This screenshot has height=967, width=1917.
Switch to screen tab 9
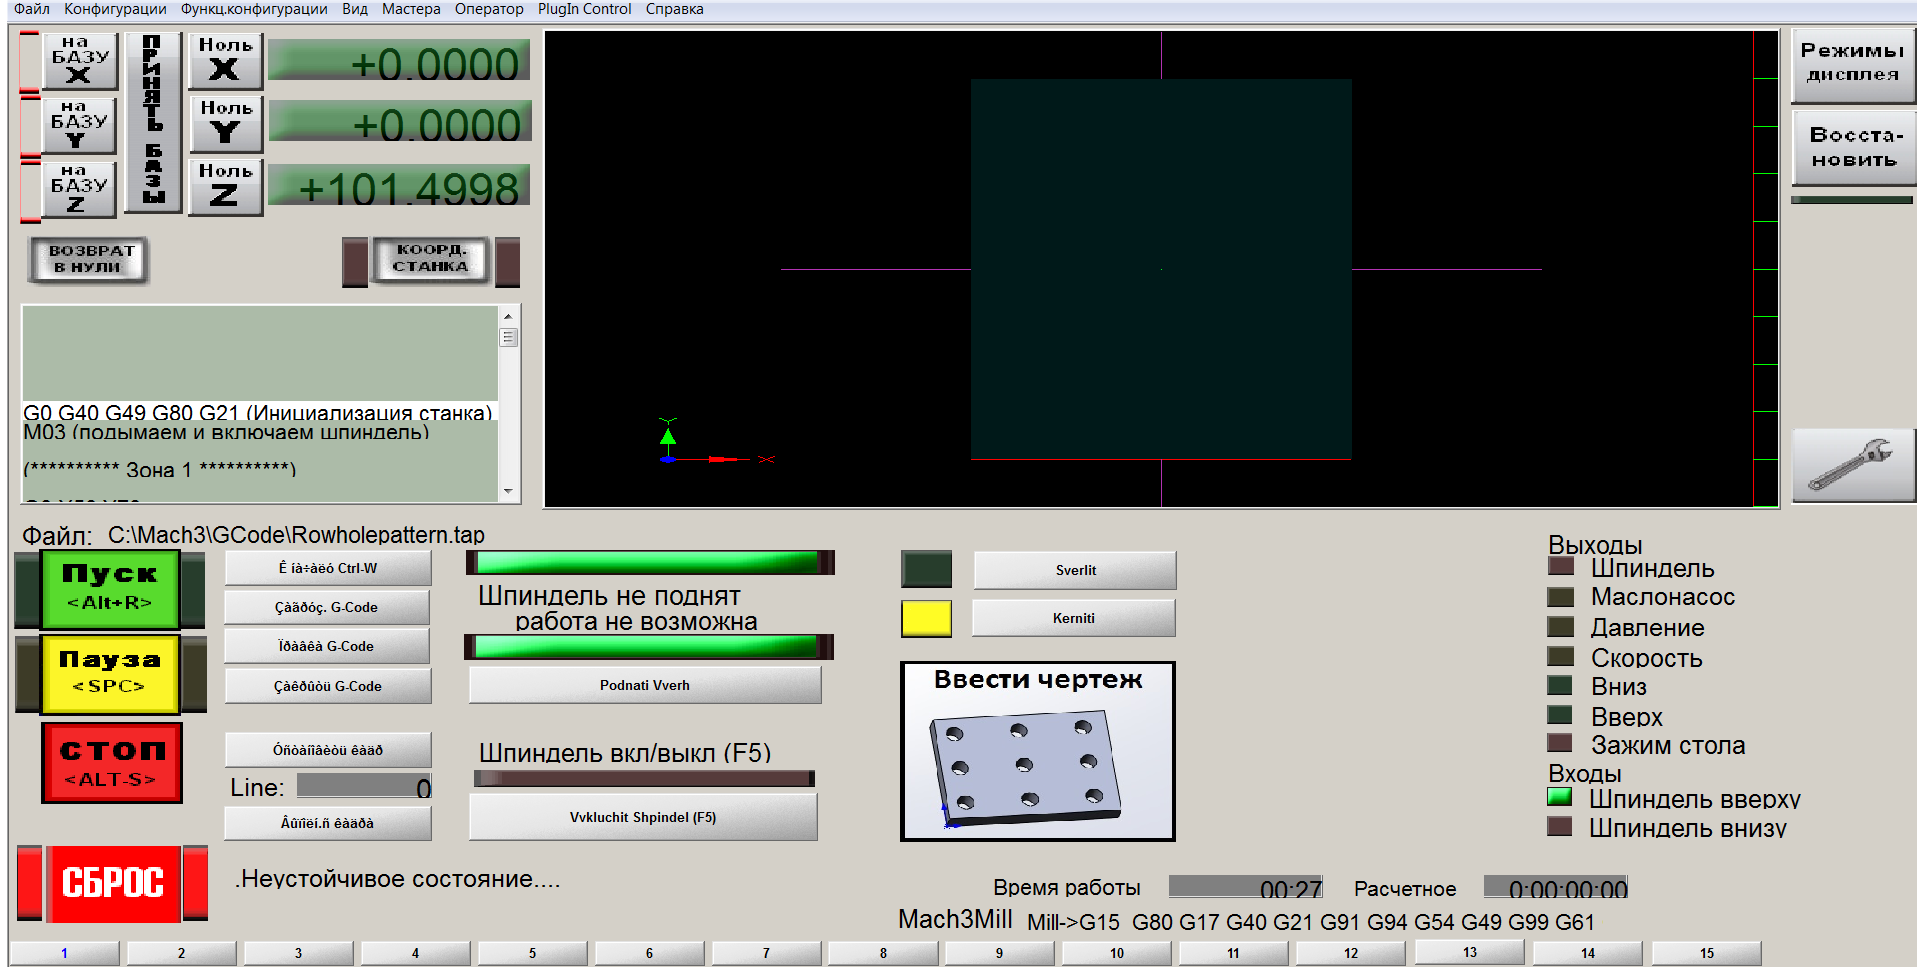point(999,953)
